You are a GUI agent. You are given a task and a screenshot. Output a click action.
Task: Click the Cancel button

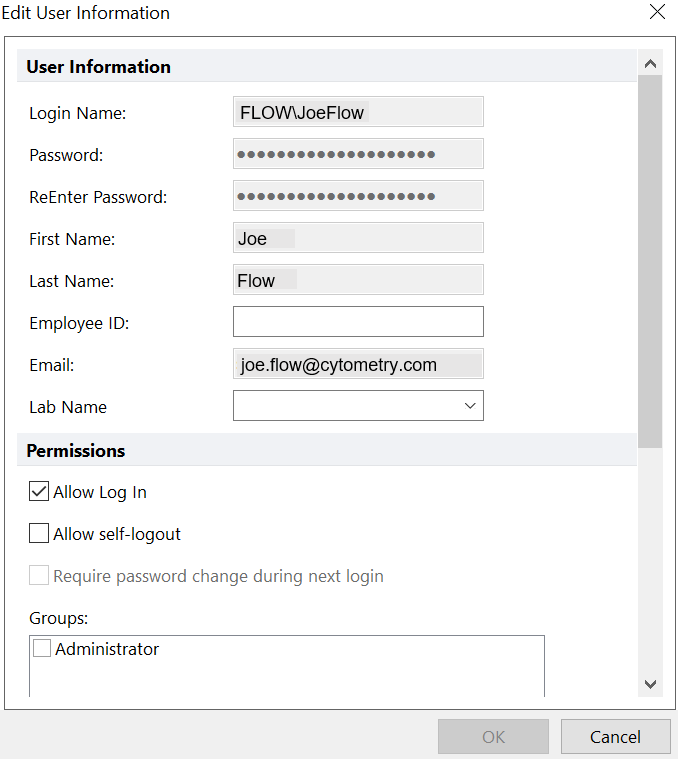tap(615, 737)
